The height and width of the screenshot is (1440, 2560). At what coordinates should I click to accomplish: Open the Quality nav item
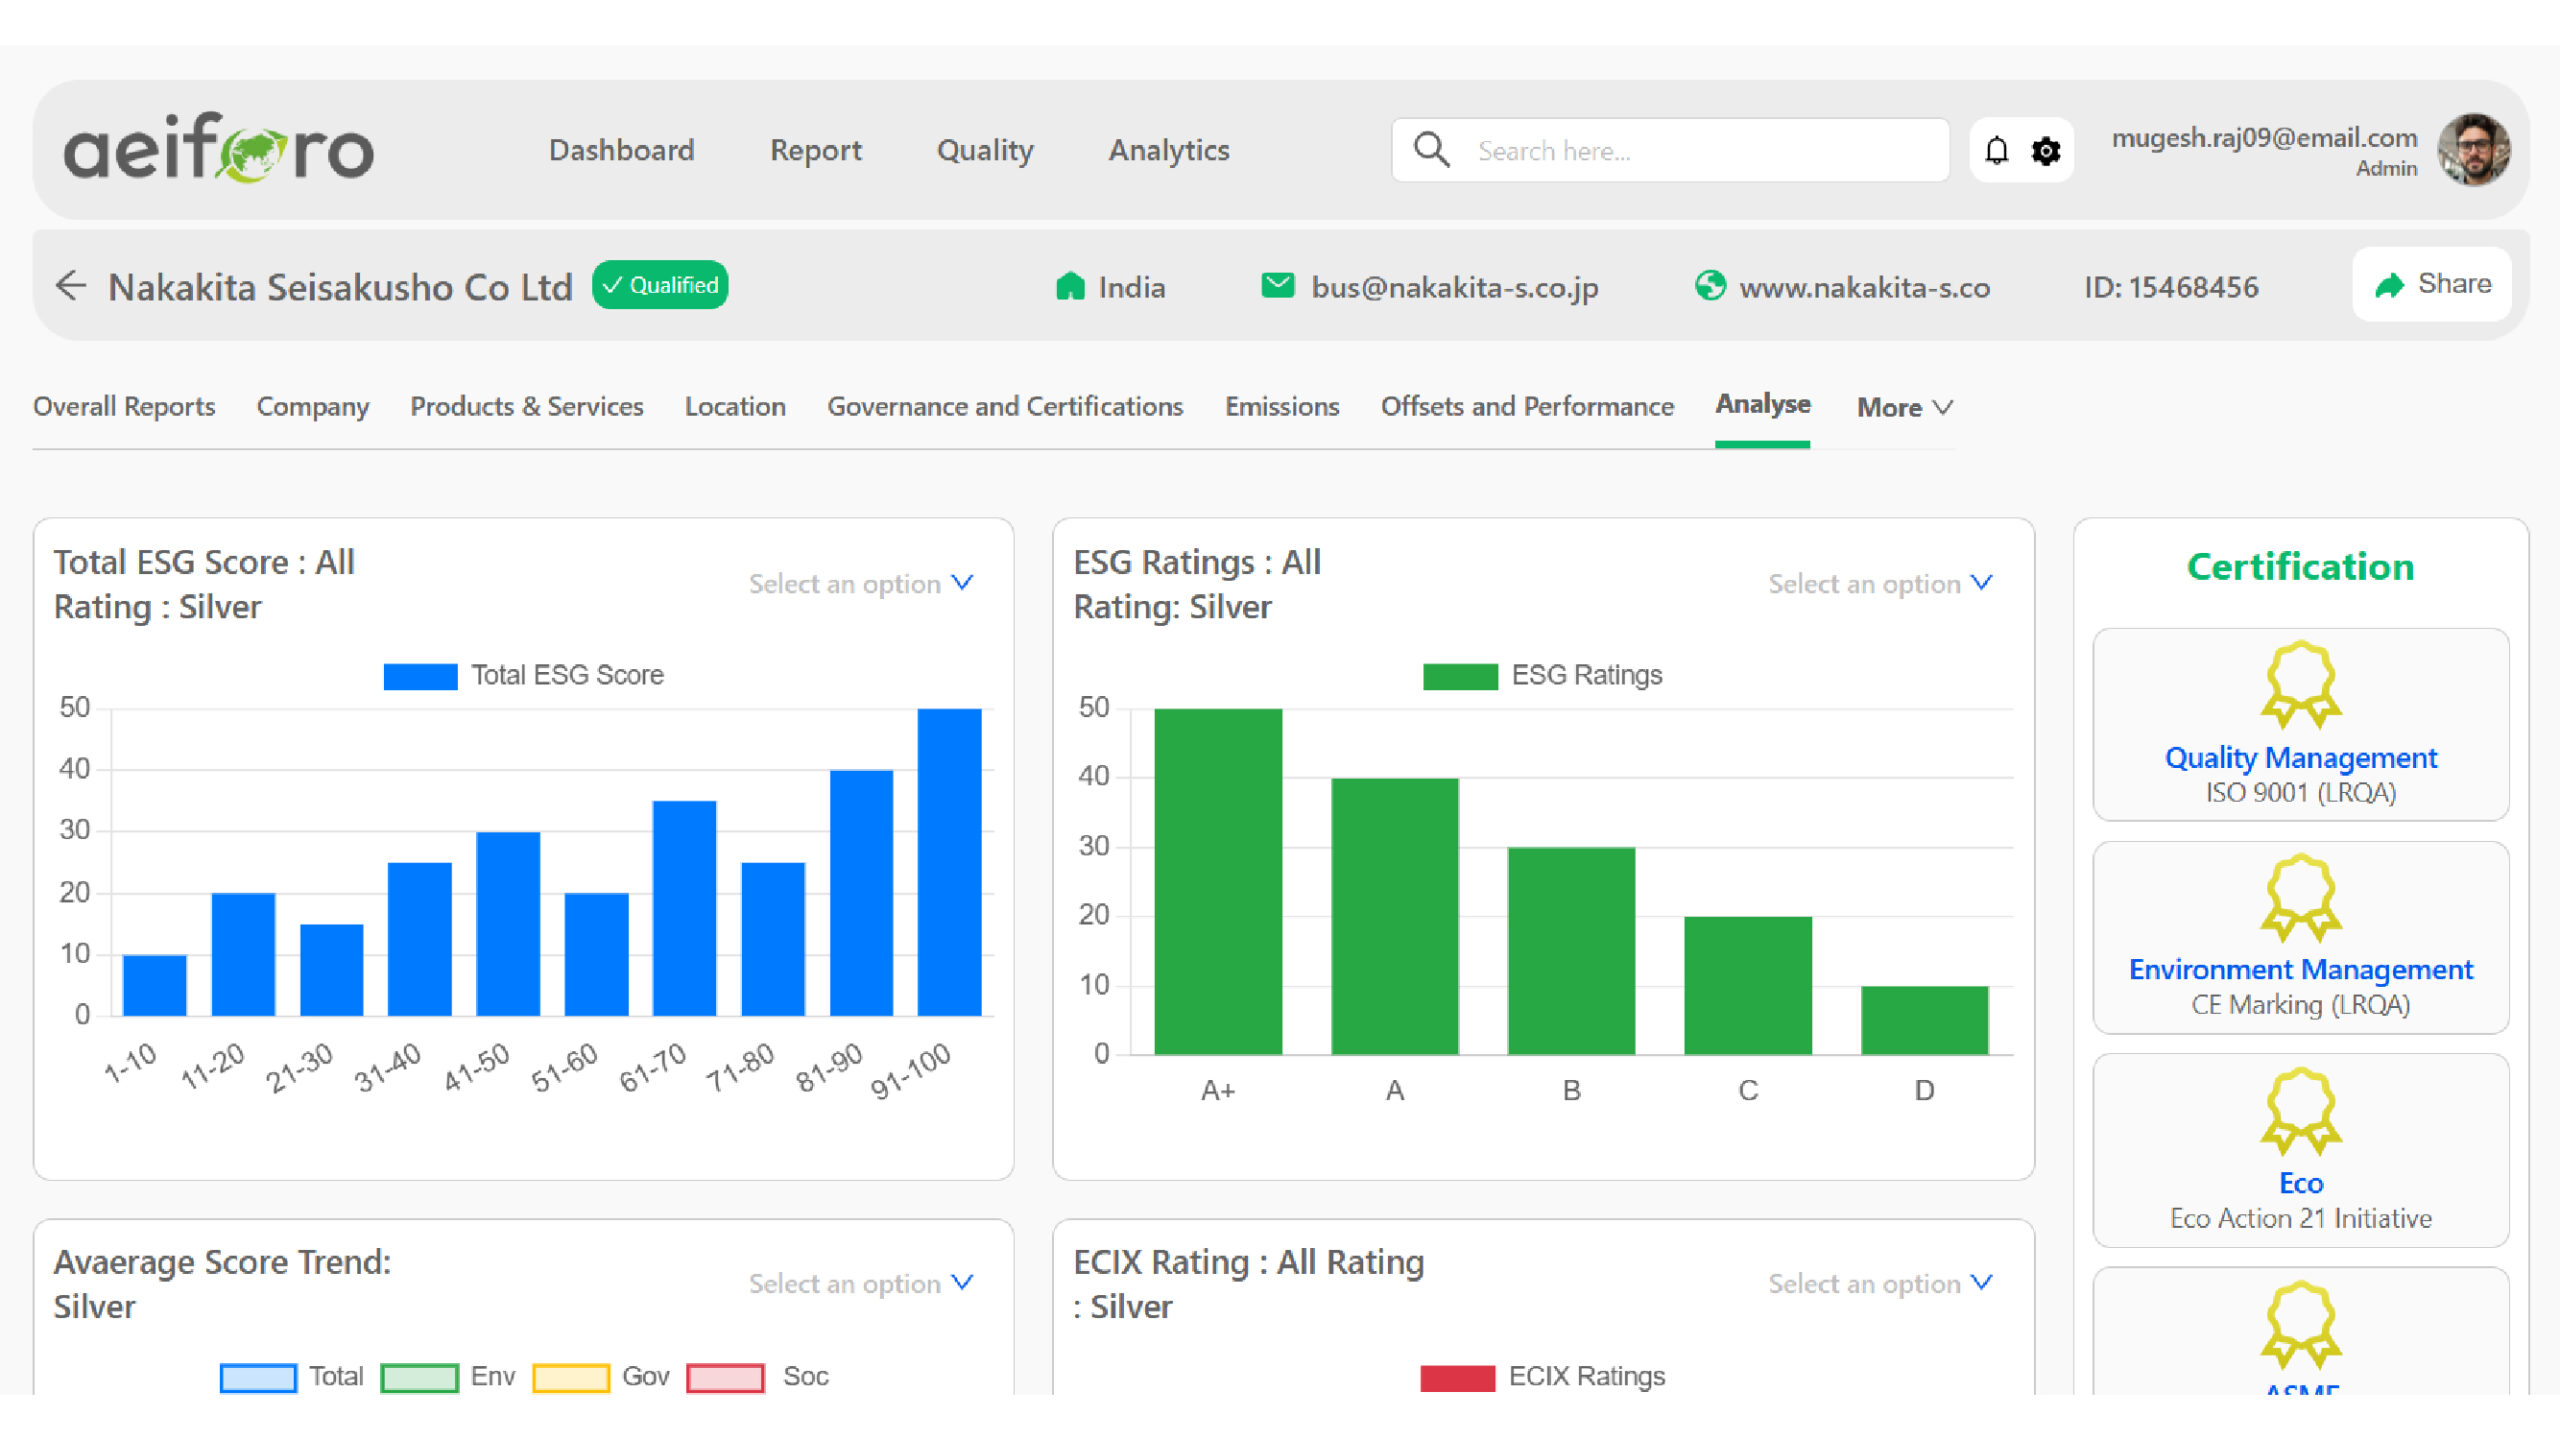pyautogui.click(x=985, y=150)
